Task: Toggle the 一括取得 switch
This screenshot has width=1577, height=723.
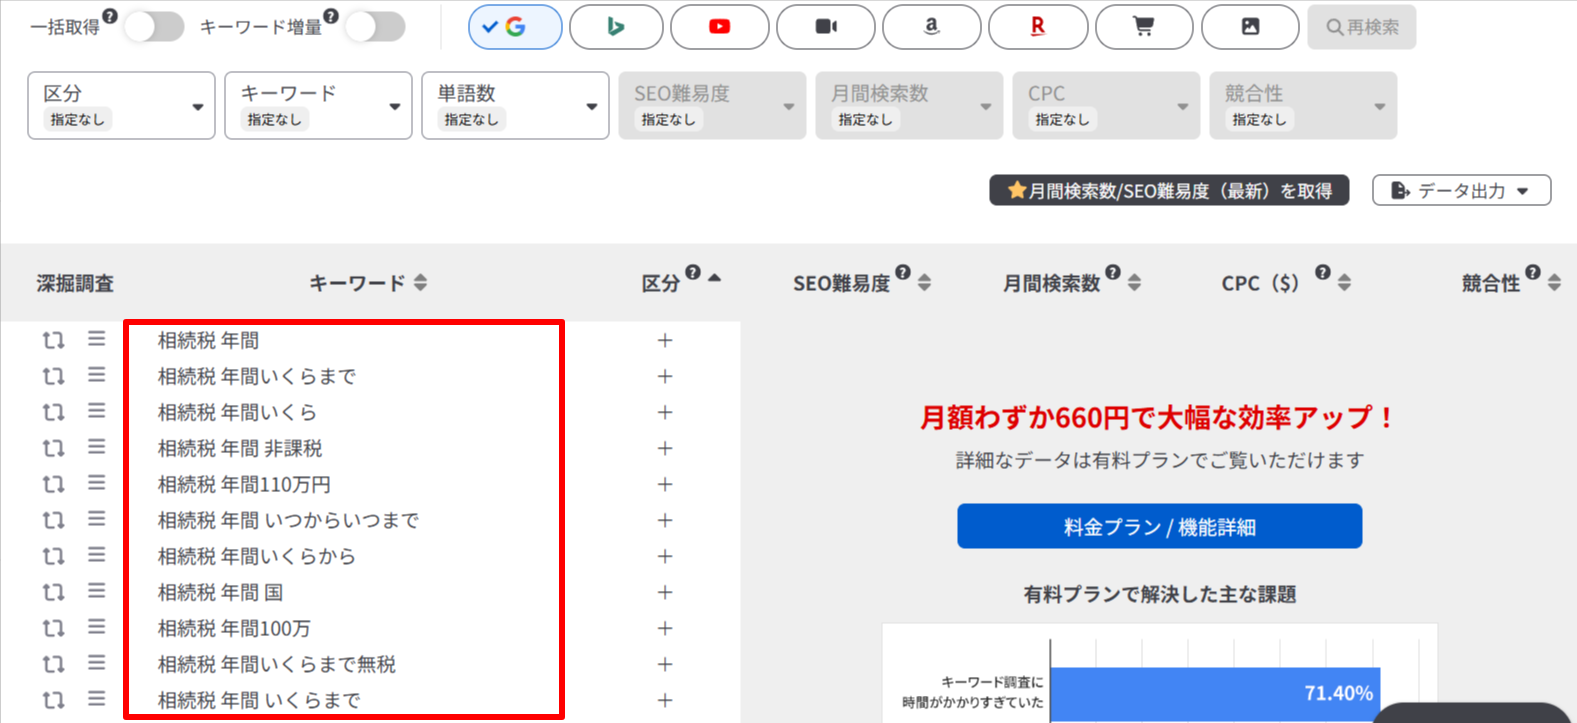Action: [154, 27]
